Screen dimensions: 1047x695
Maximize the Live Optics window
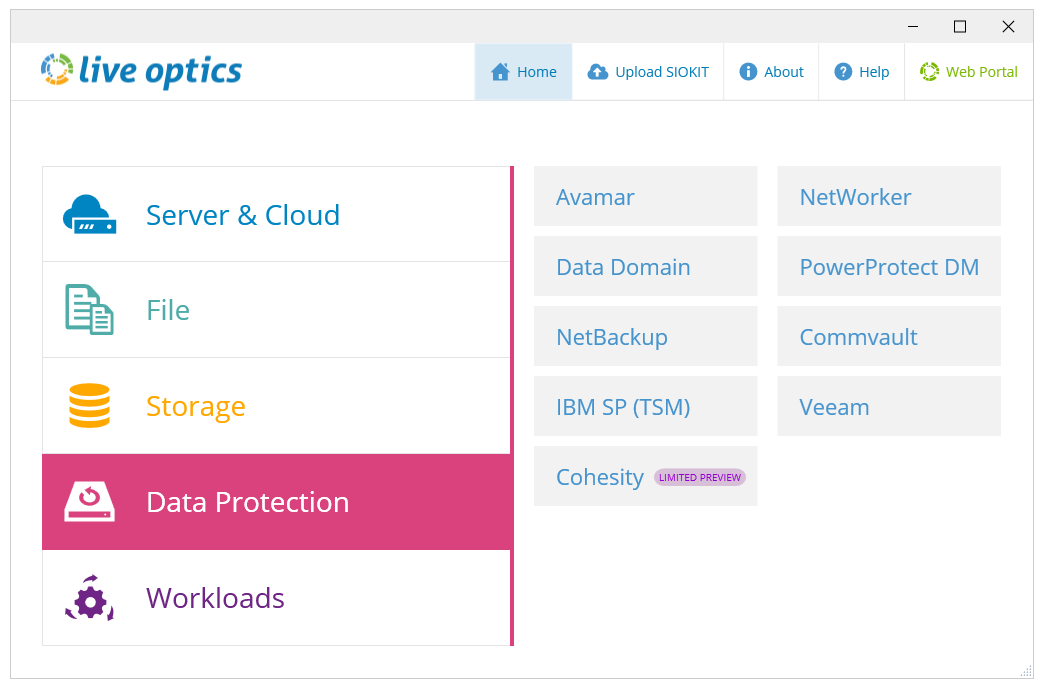(960, 27)
